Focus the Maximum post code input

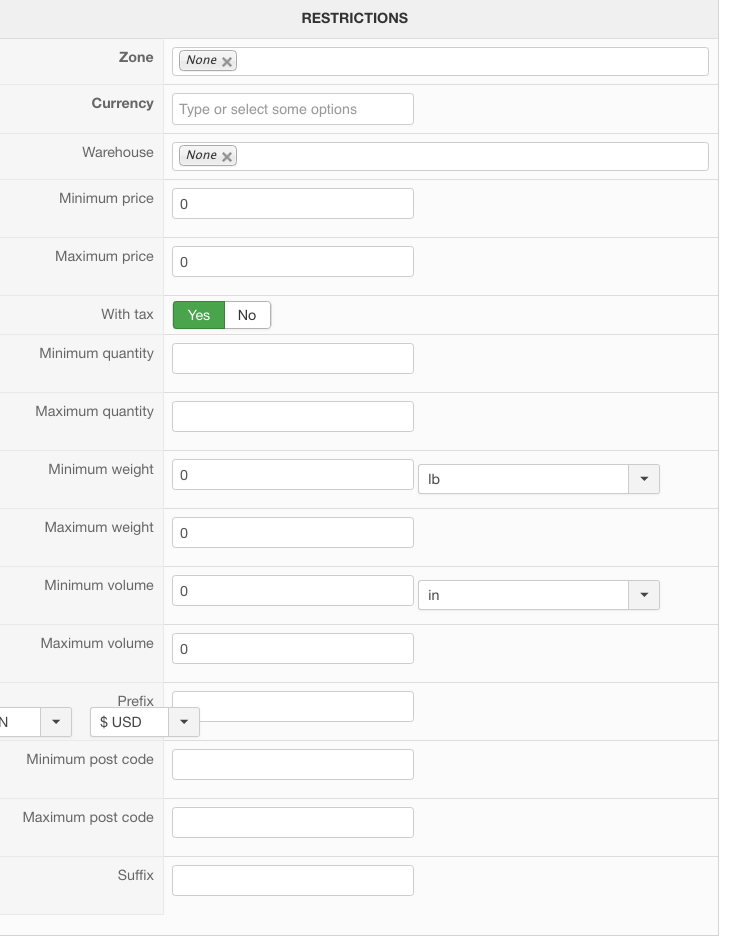pyautogui.click(x=293, y=823)
